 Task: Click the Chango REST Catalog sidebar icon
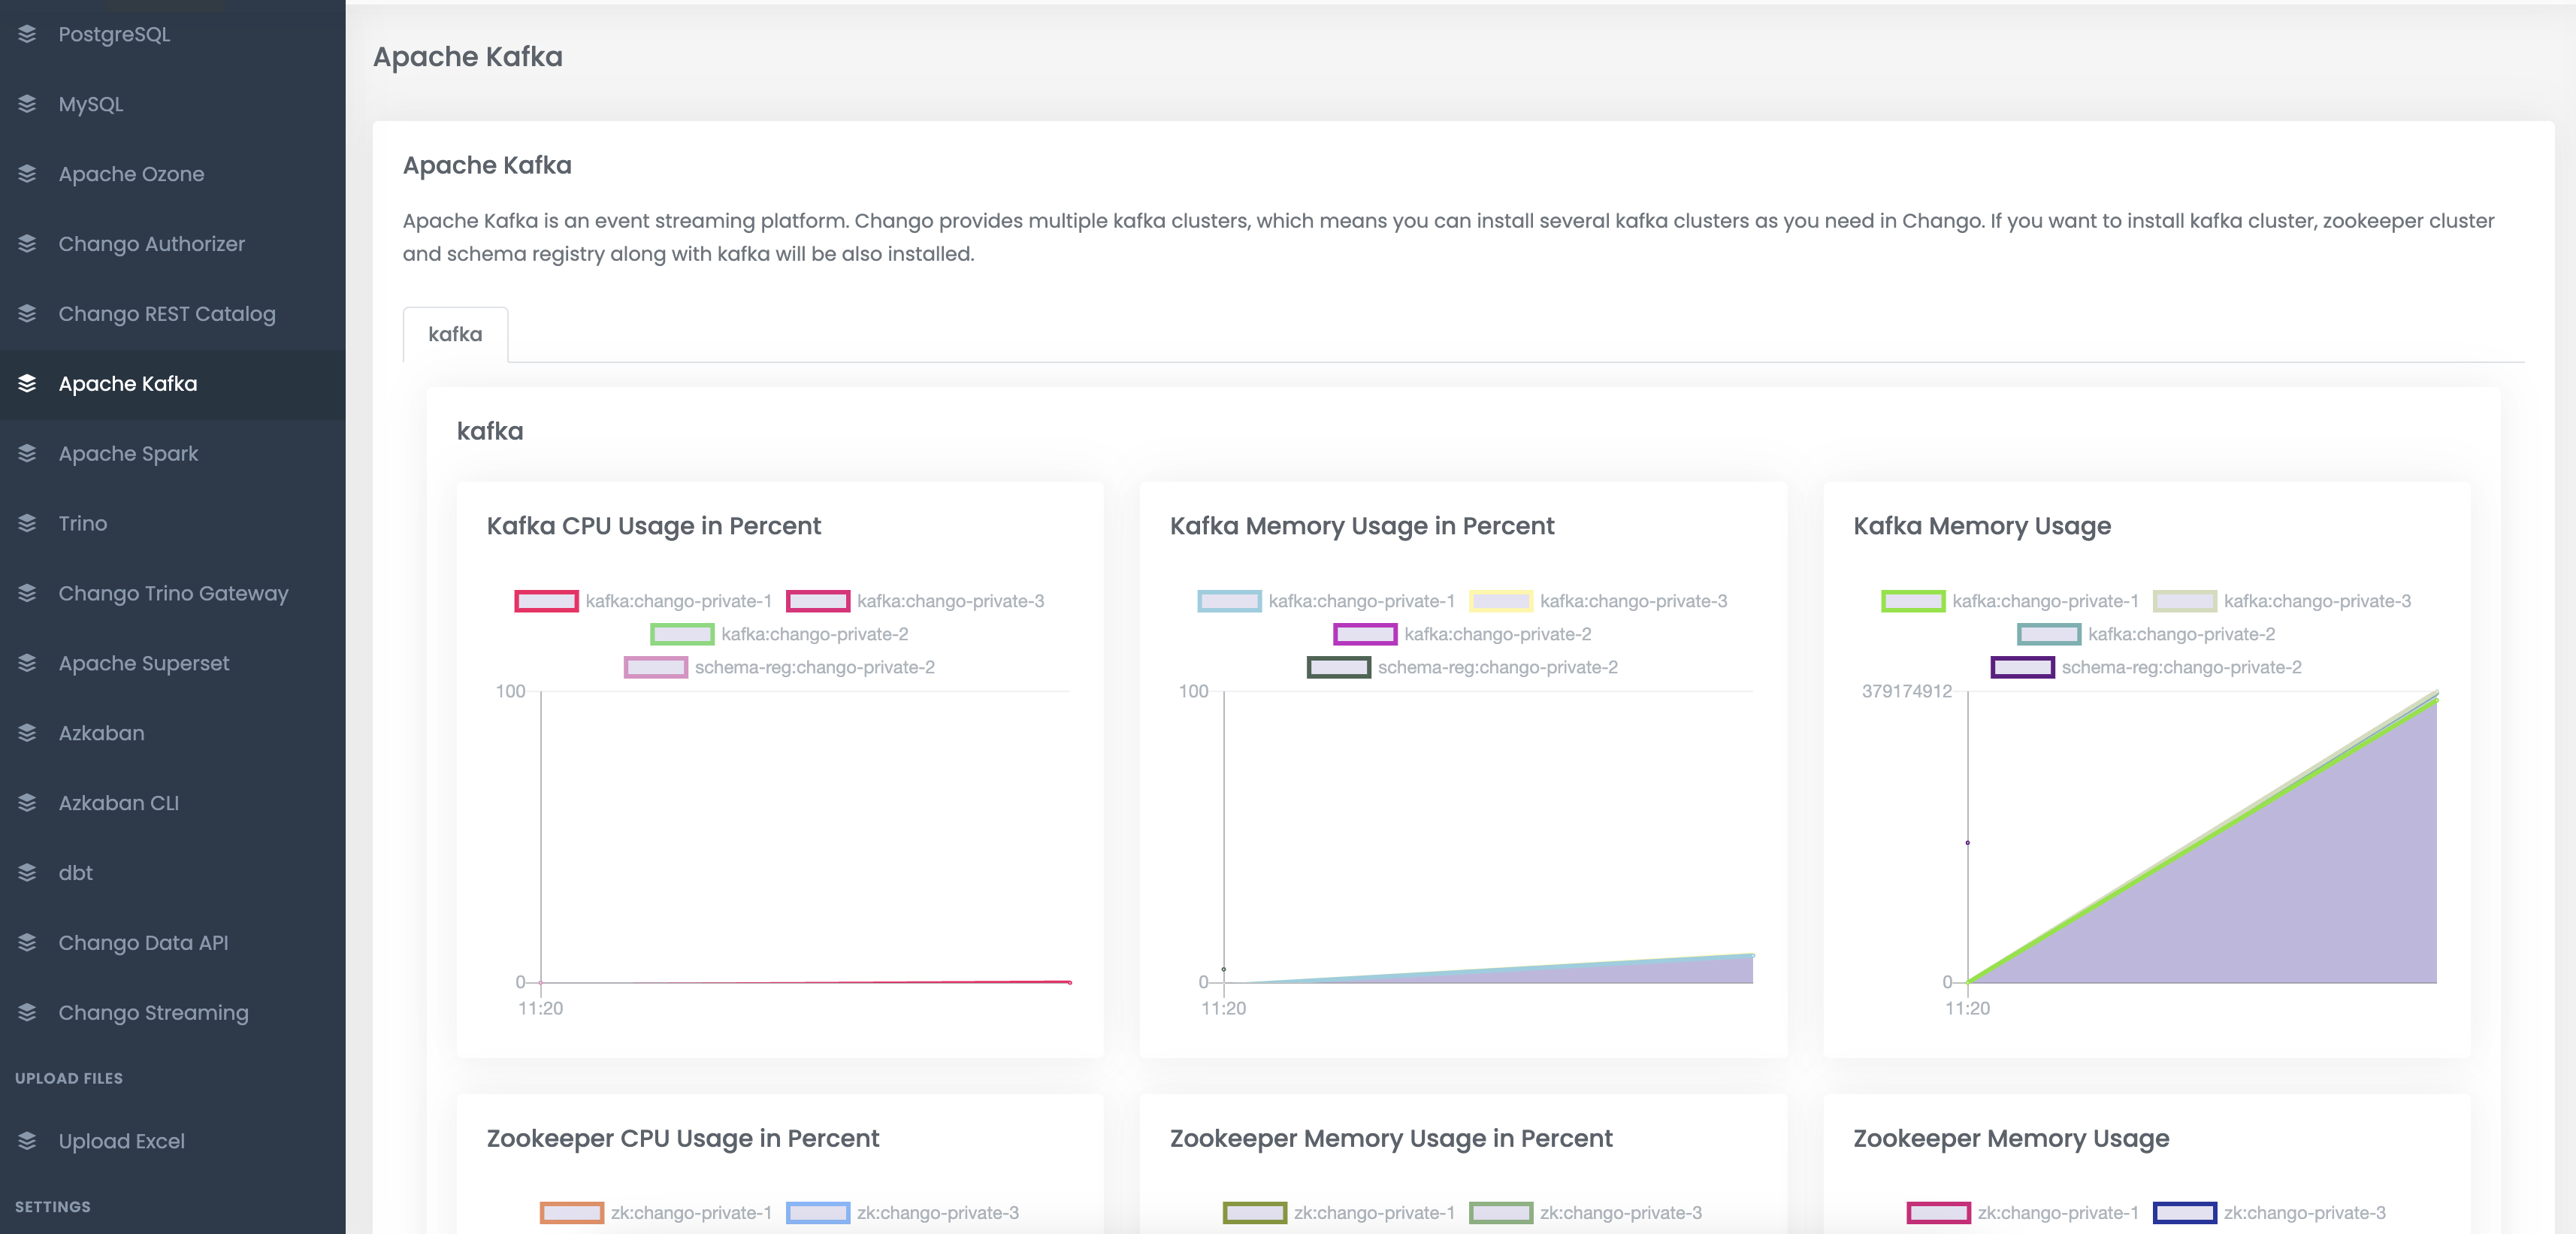pos(27,314)
